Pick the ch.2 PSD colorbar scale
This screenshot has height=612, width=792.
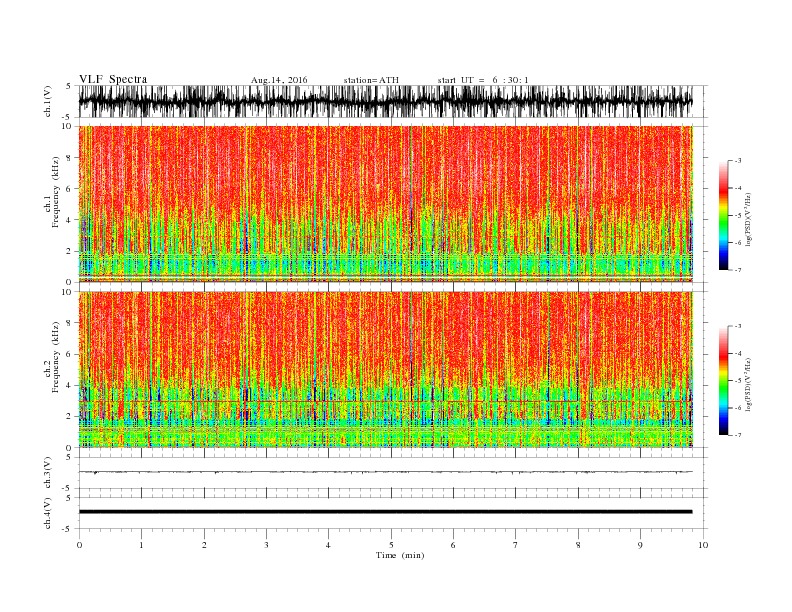pos(723,381)
